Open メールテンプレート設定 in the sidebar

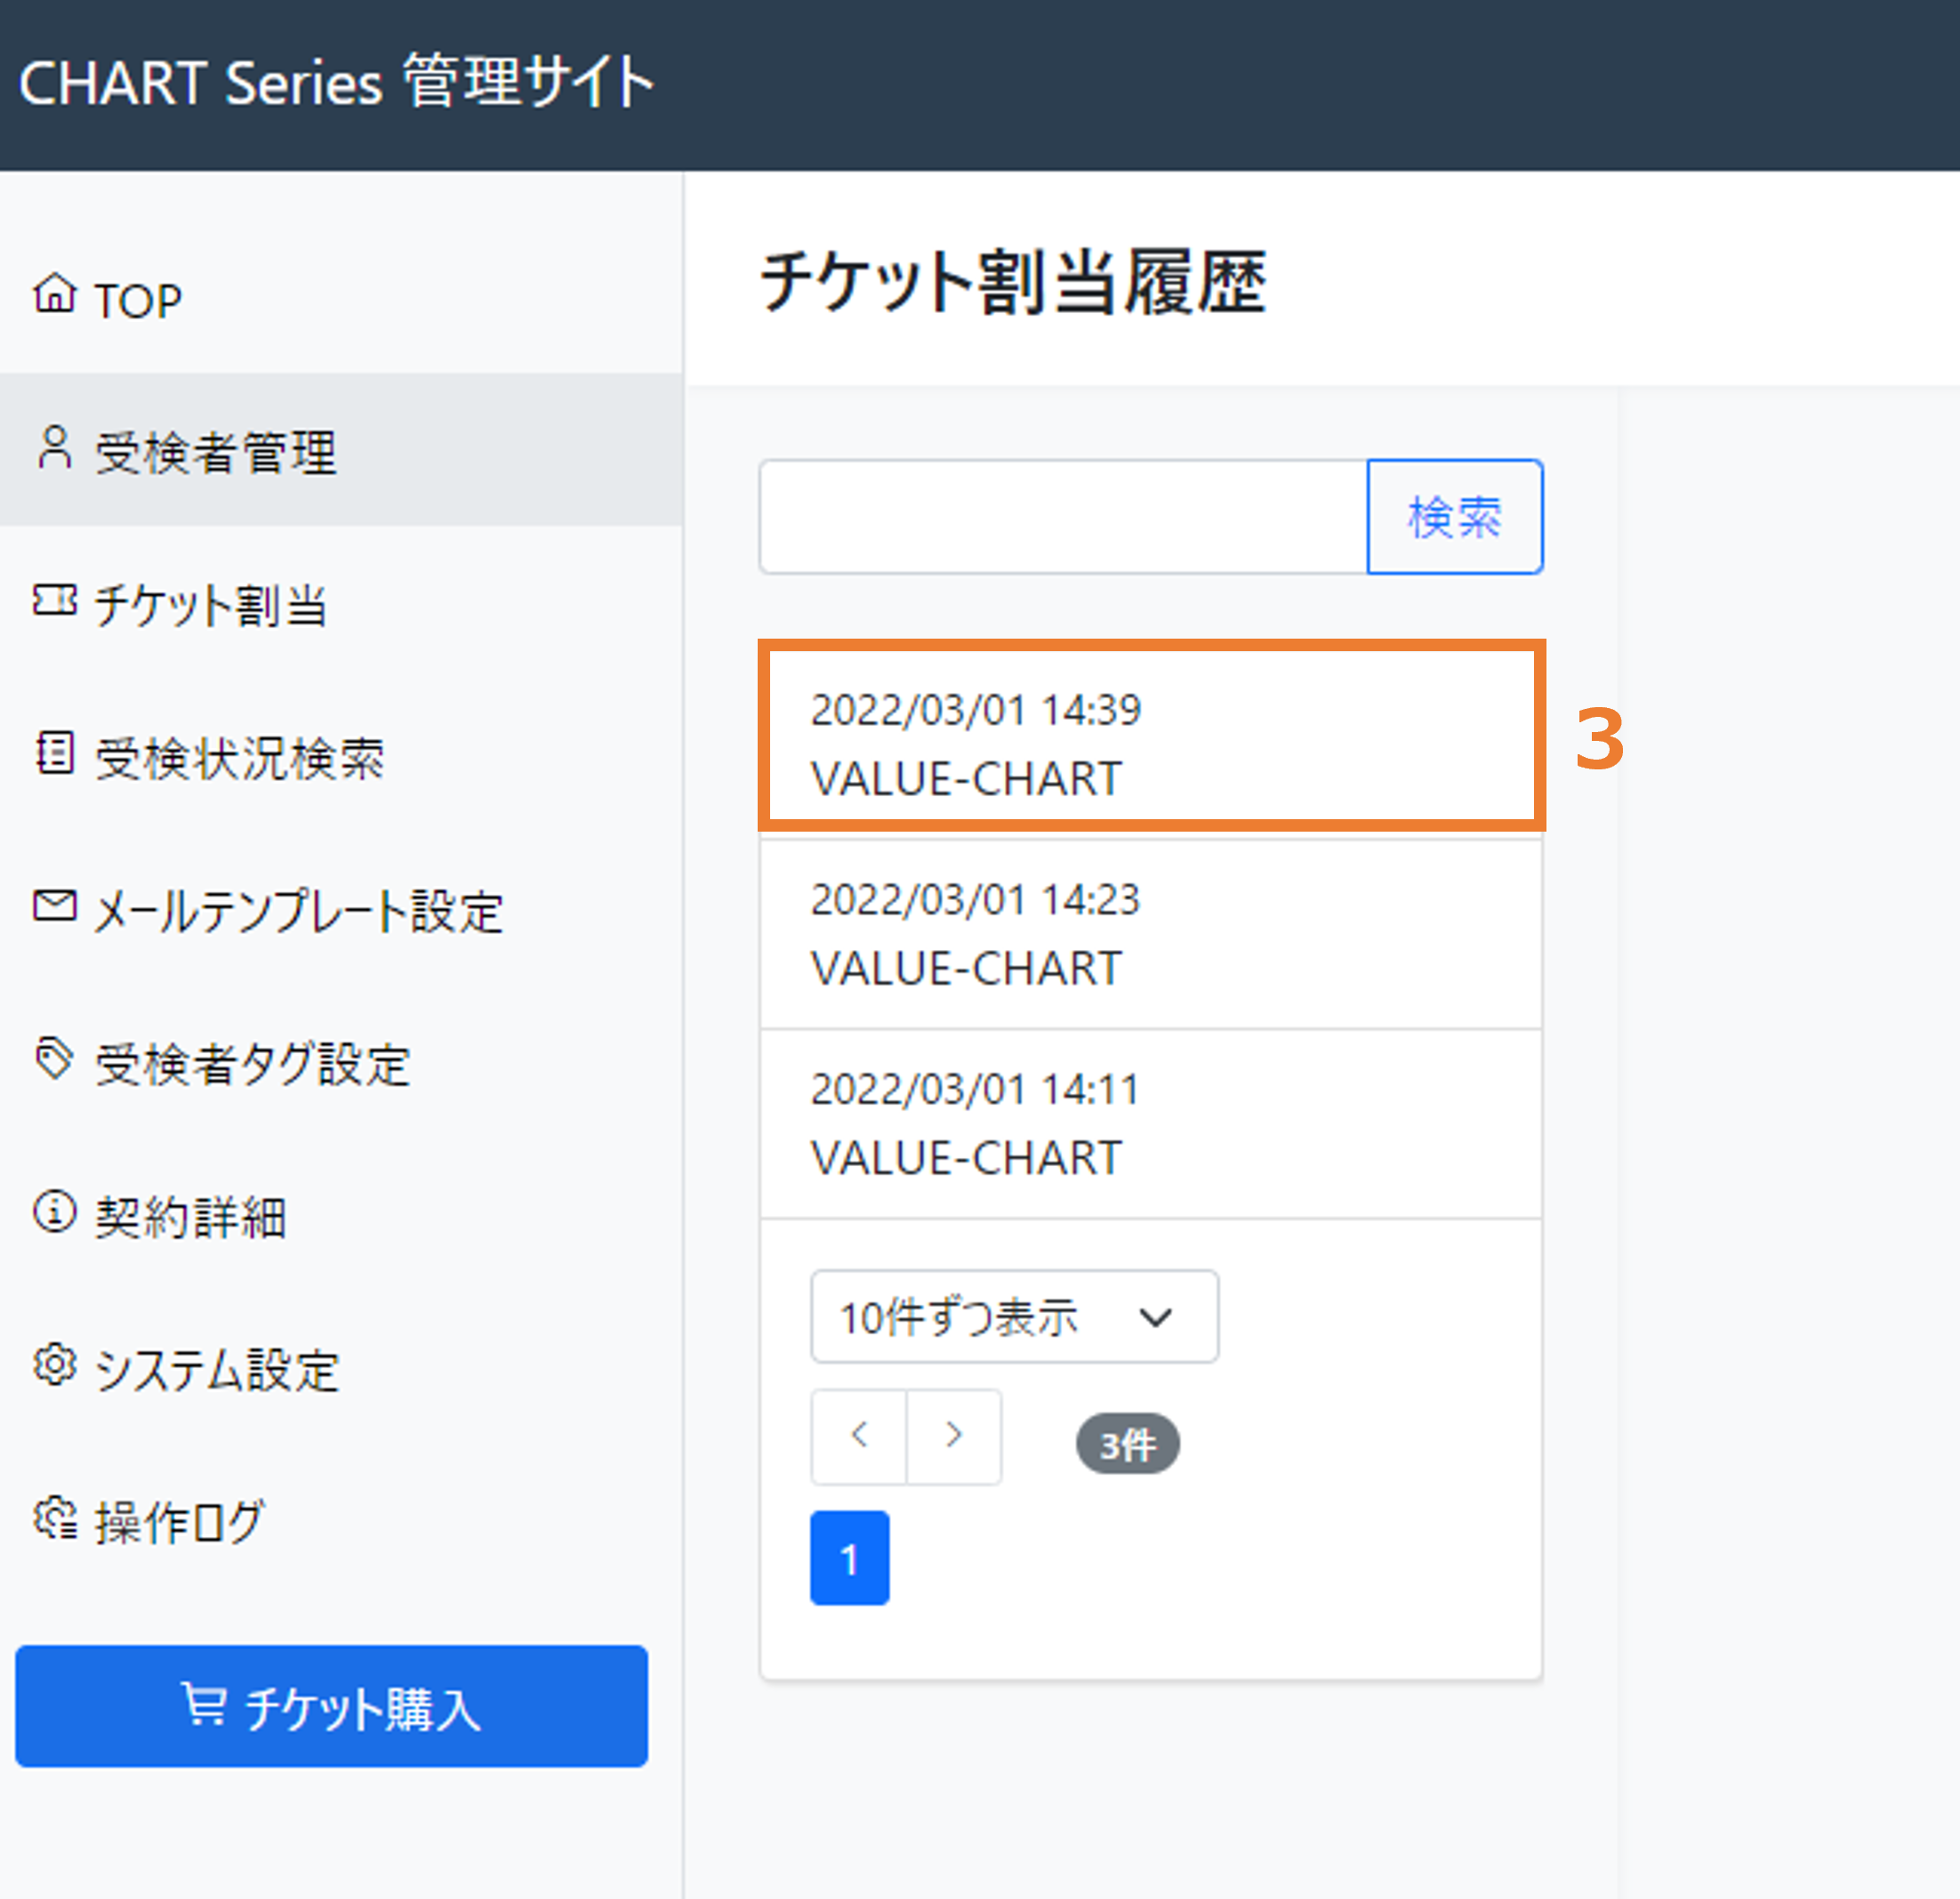point(341,909)
